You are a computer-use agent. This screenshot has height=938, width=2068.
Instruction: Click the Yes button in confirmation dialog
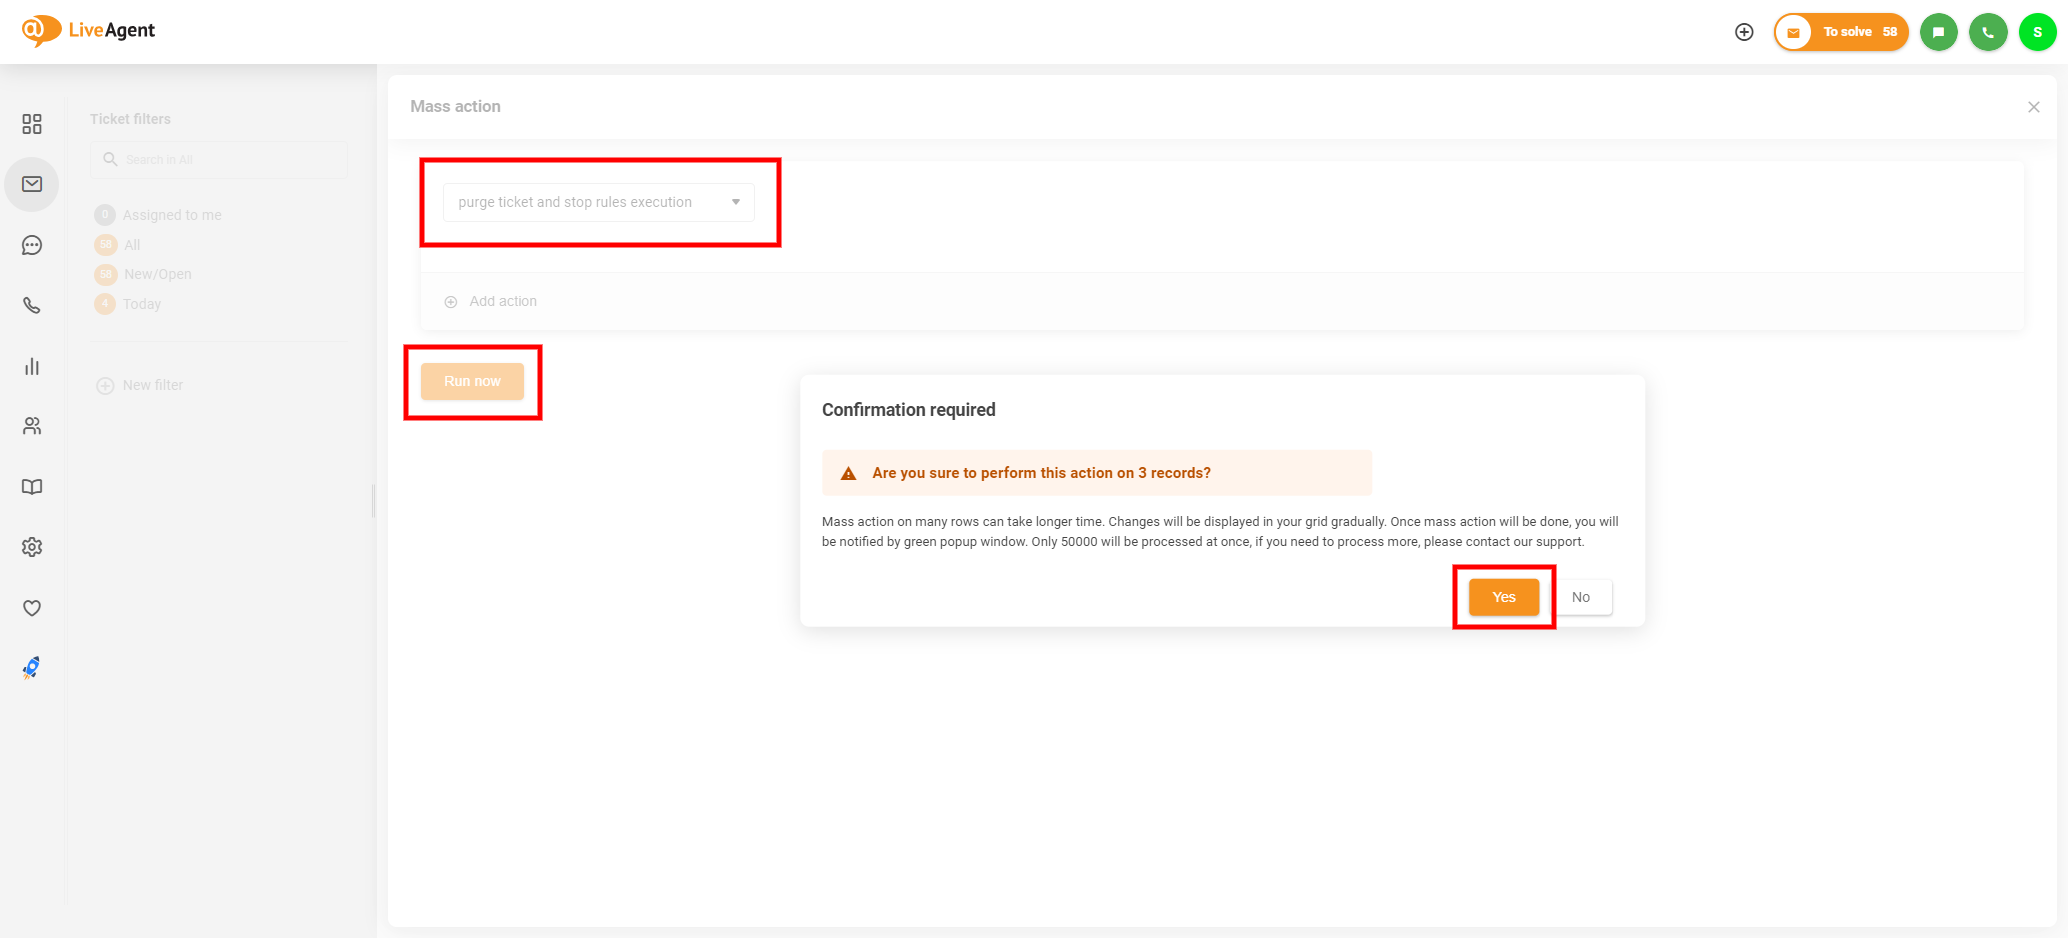[x=1503, y=597]
